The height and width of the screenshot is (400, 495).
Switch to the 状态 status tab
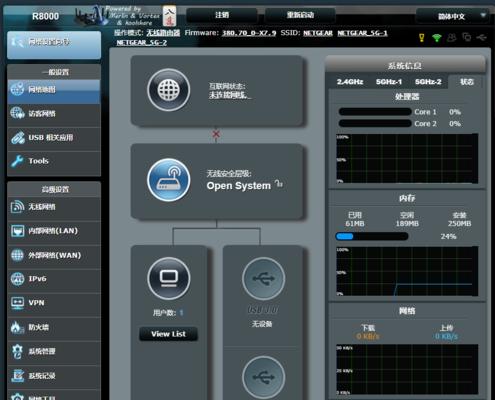point(467,82)
